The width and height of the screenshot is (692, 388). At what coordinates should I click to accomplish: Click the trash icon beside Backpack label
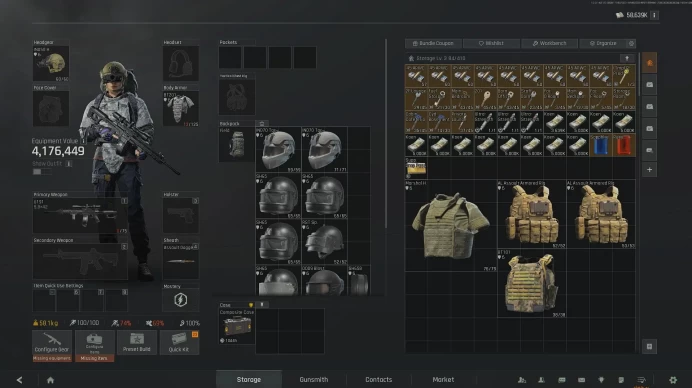click(x=262, y=124)
